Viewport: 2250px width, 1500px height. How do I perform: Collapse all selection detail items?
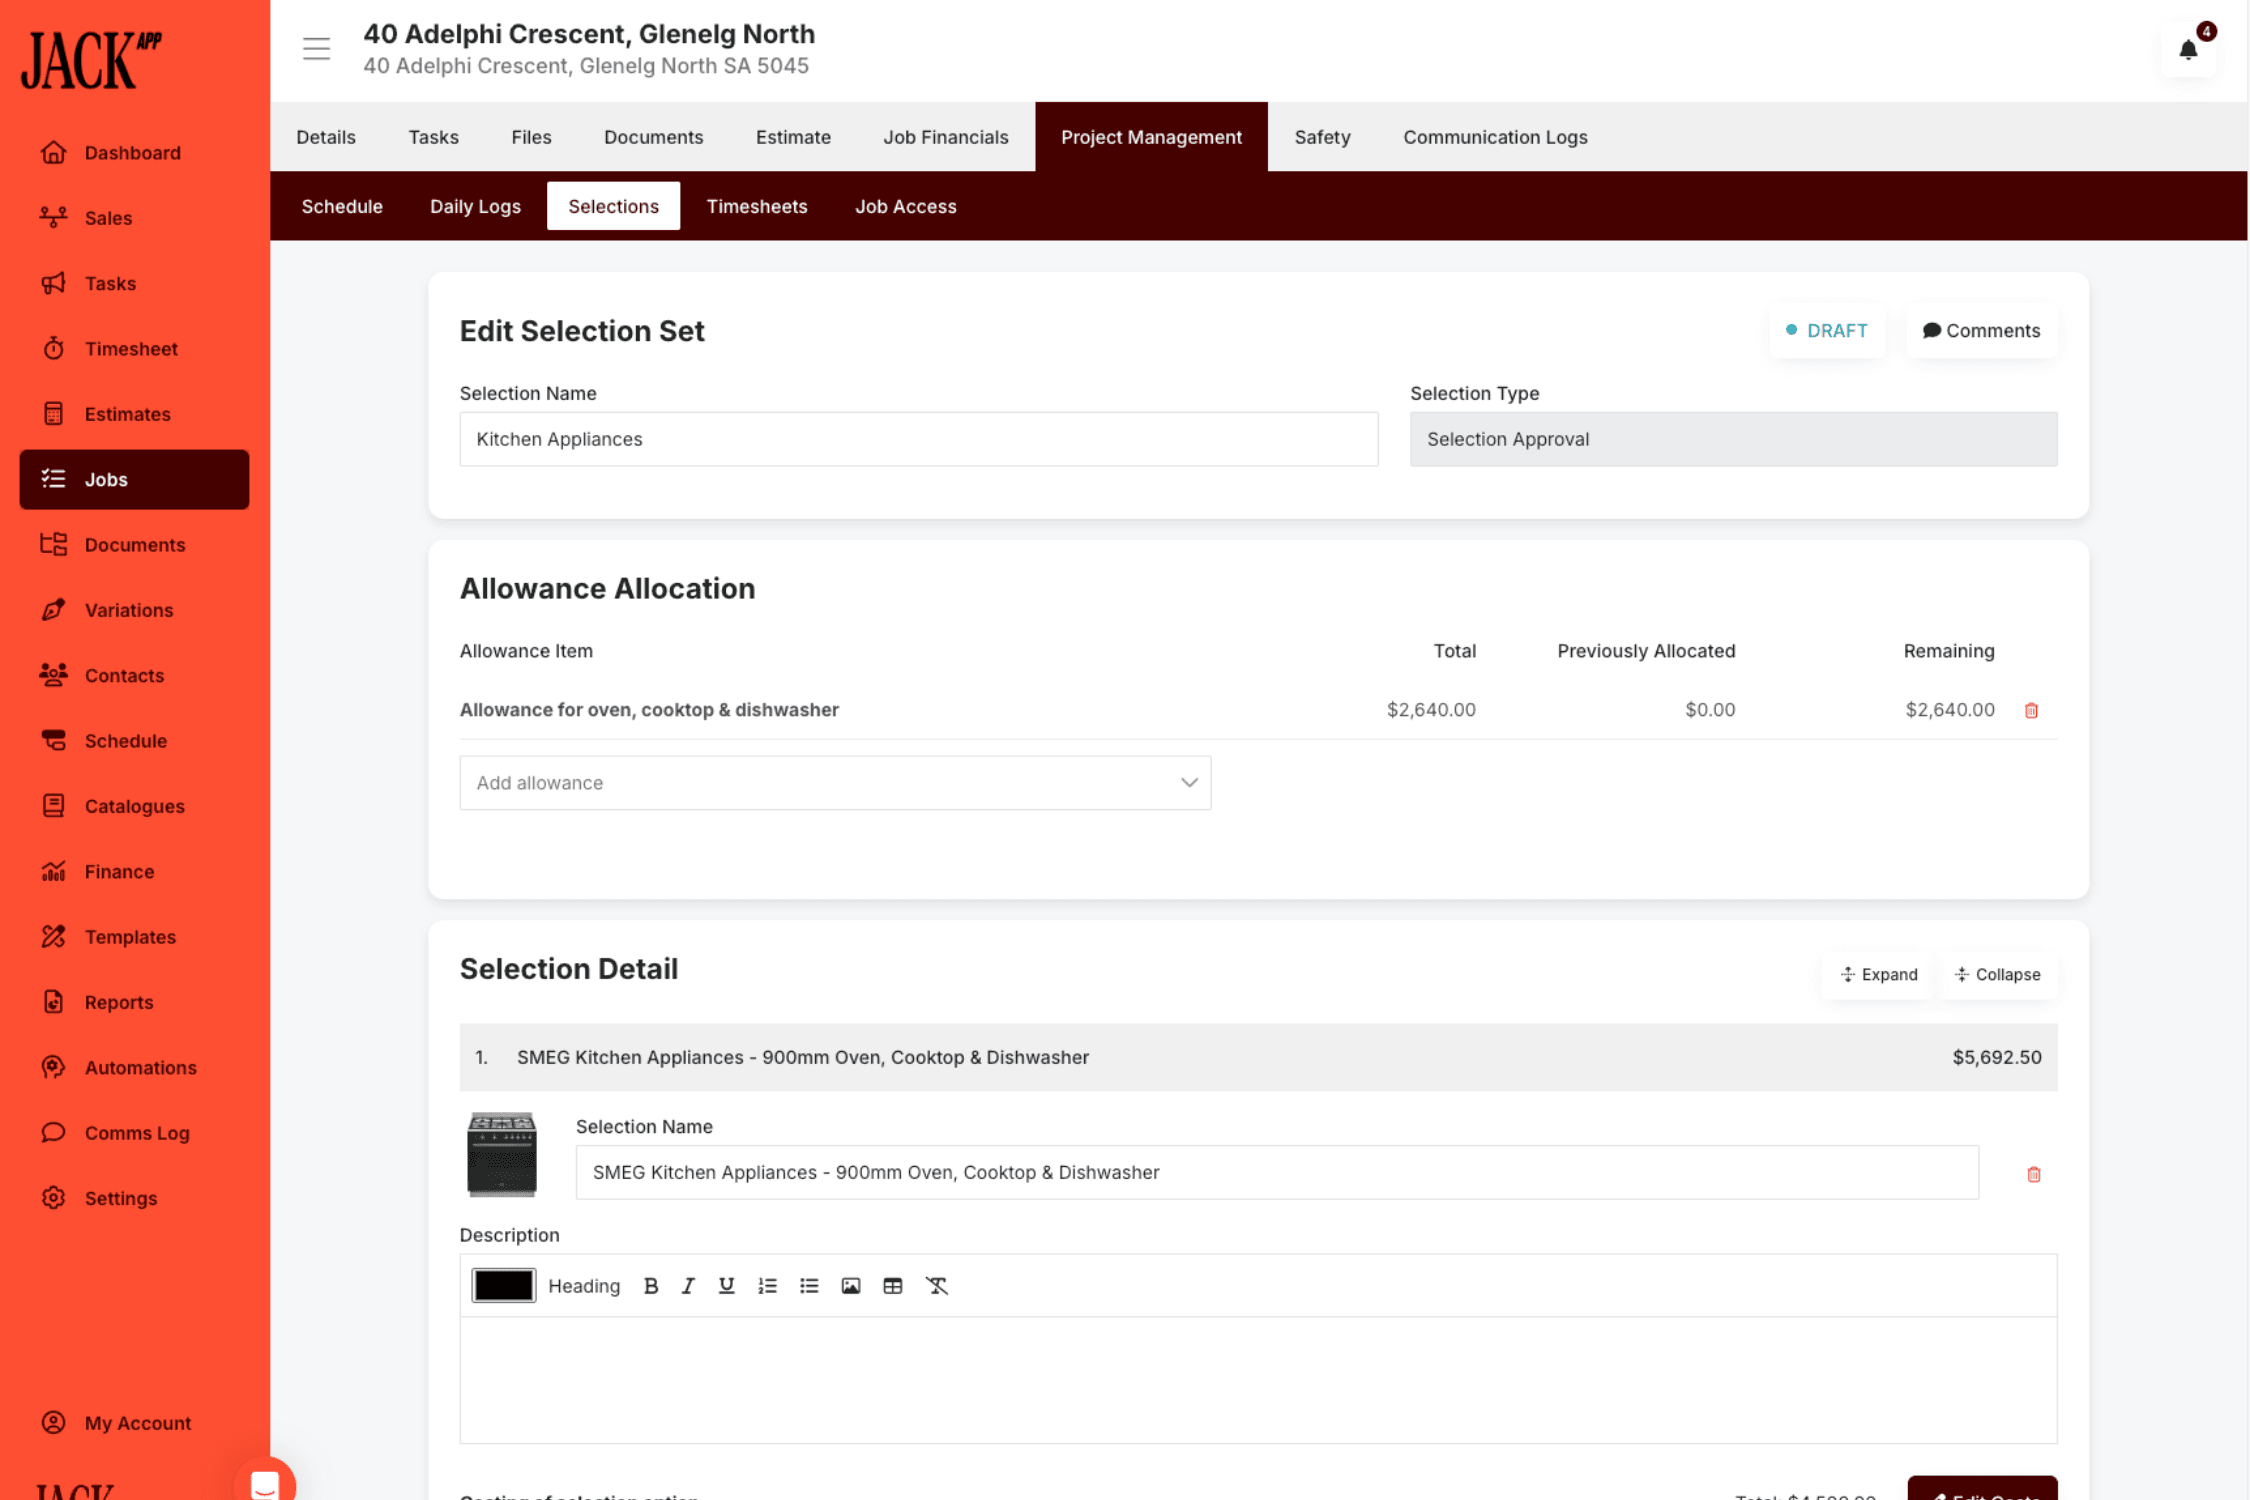point(1997,974)
